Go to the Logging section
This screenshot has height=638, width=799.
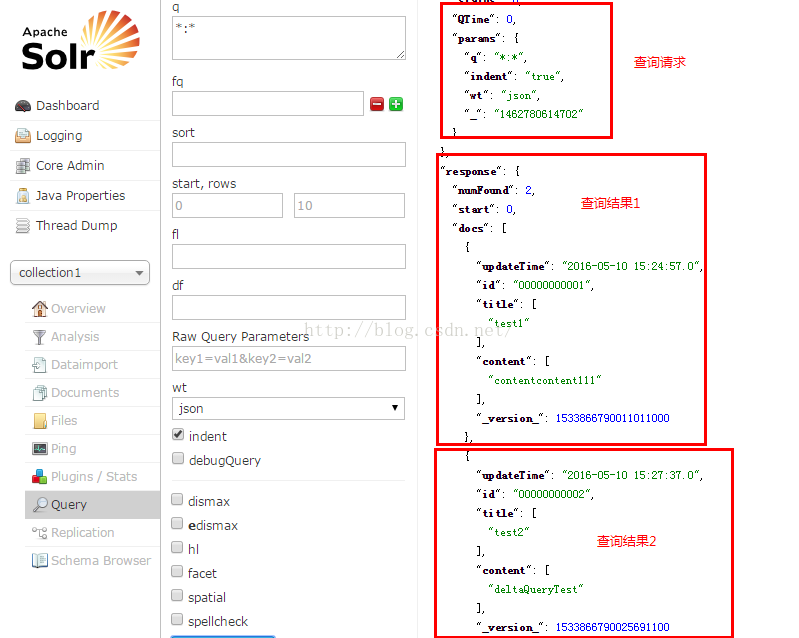[59, 136]
